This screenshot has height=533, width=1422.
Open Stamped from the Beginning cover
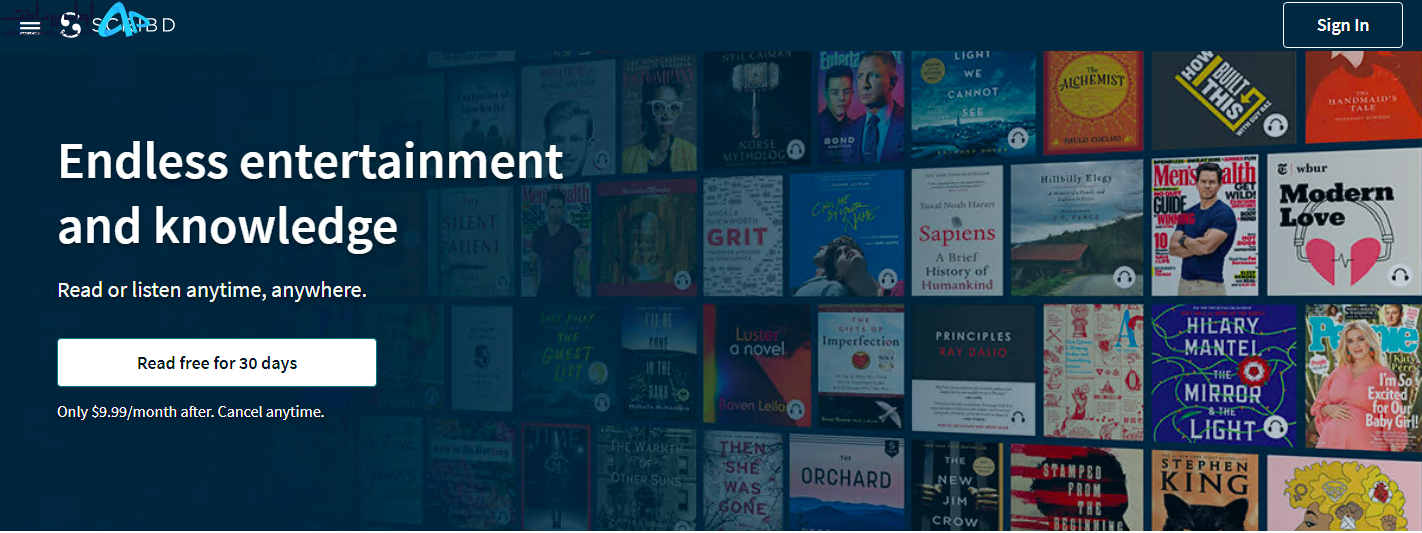(x=1076, y=489)
